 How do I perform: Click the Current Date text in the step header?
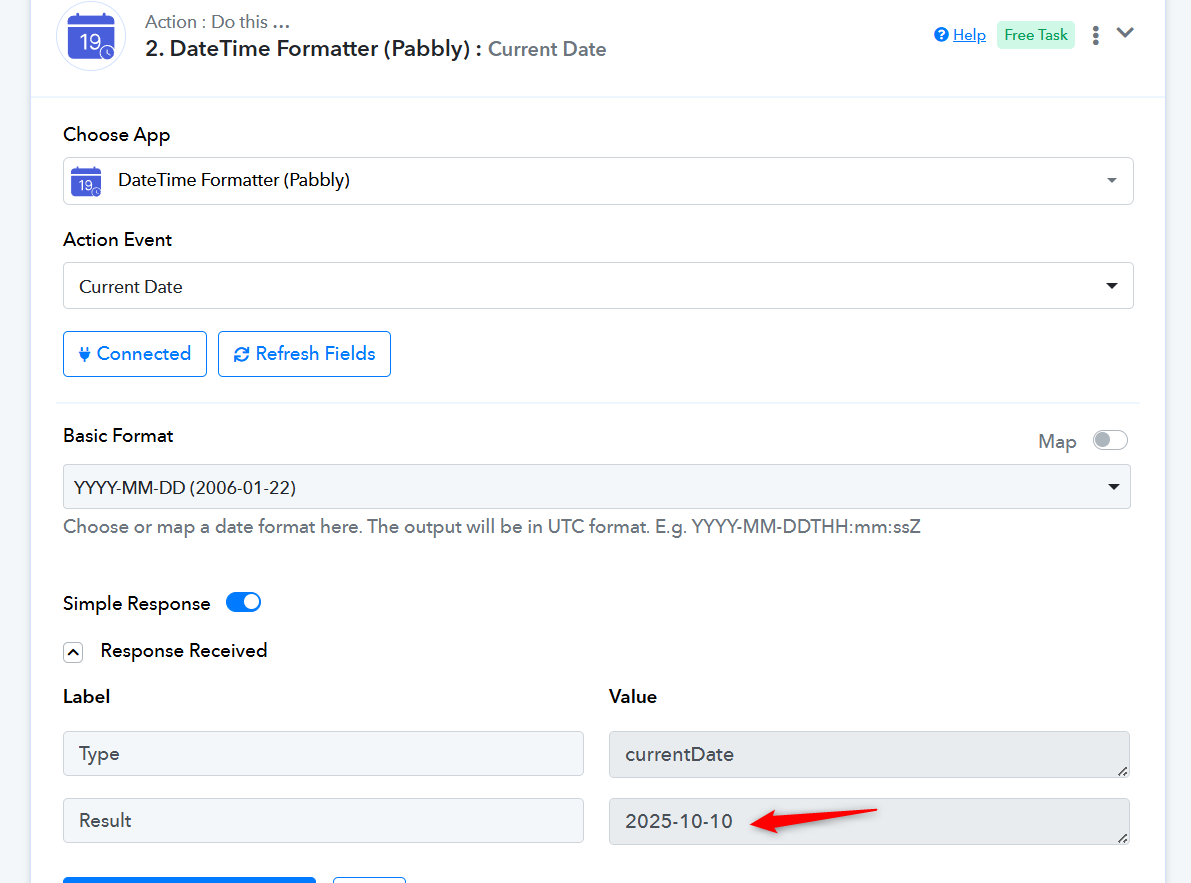coord(547,49)
